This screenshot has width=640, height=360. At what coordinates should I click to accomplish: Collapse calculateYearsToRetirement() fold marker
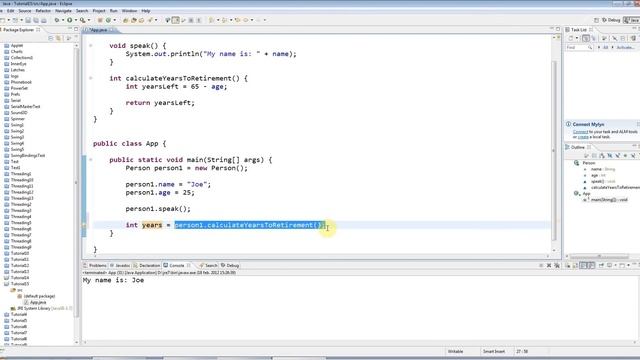point(91,78)
